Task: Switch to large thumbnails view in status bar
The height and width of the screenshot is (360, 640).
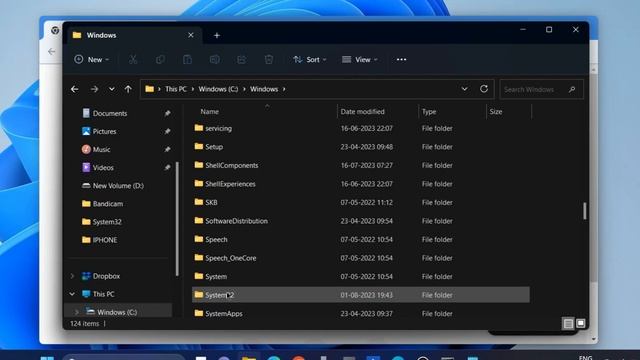Action: 580,324
